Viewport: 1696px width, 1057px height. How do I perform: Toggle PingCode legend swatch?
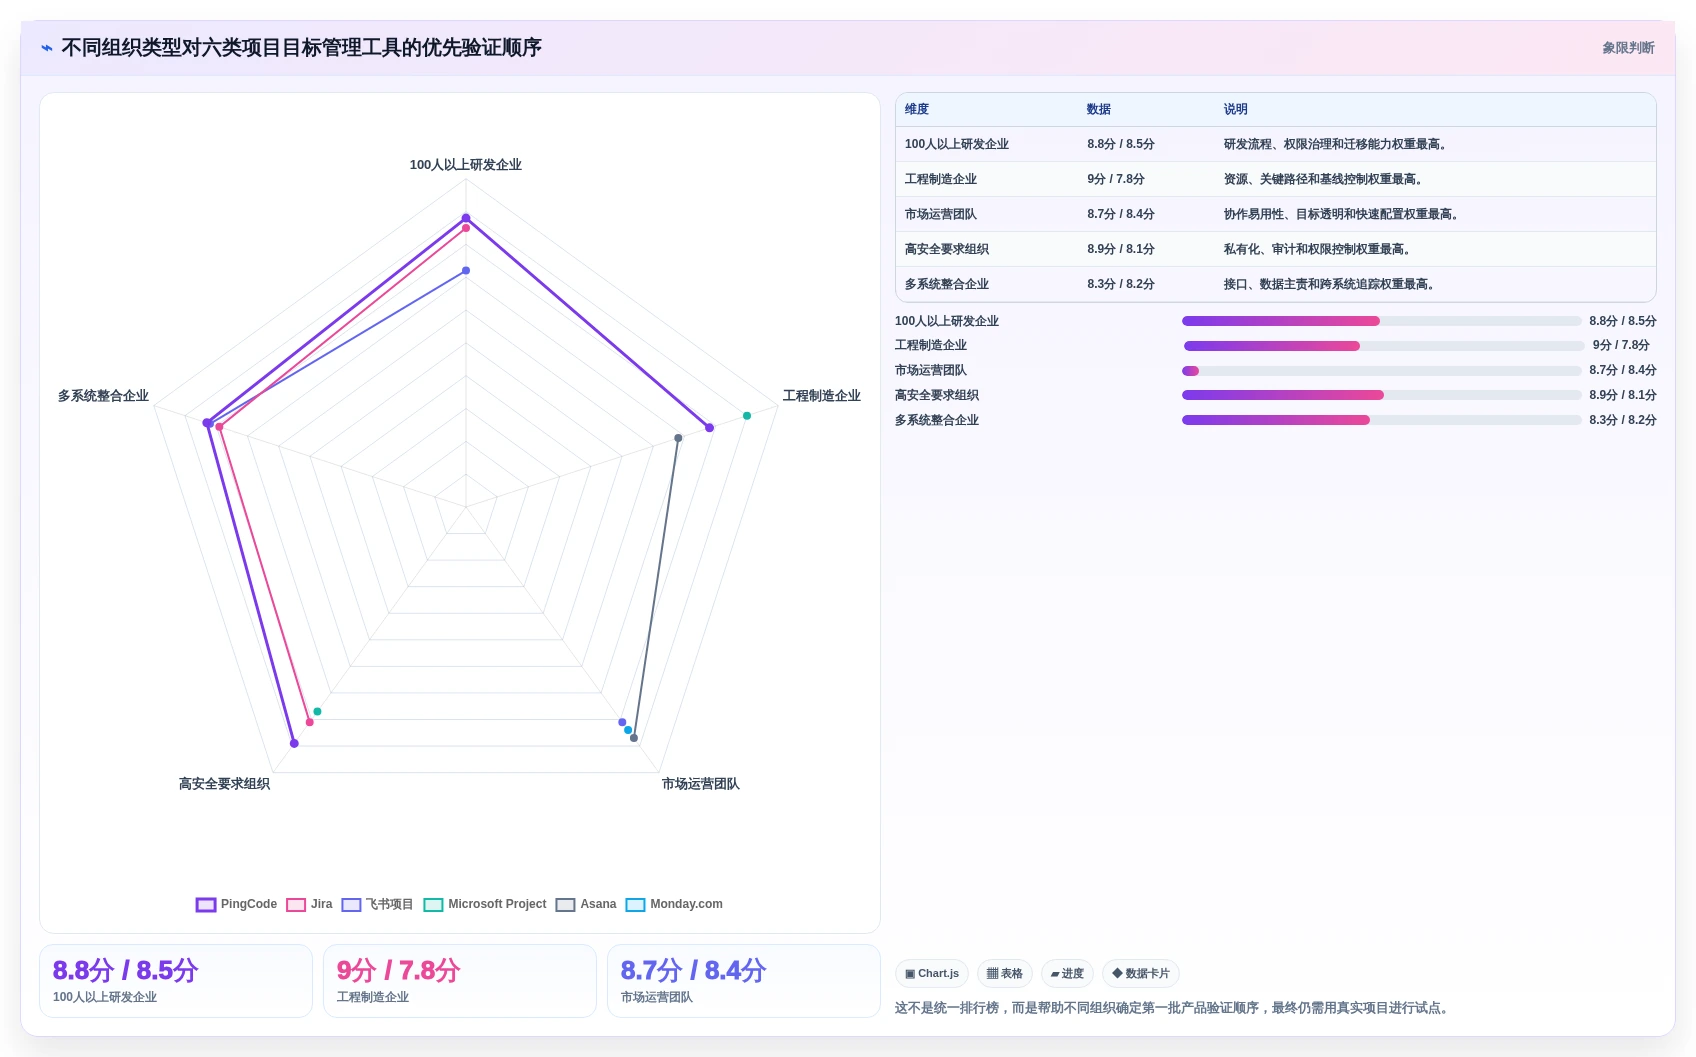pyautogui.click(x=206, y=904)
